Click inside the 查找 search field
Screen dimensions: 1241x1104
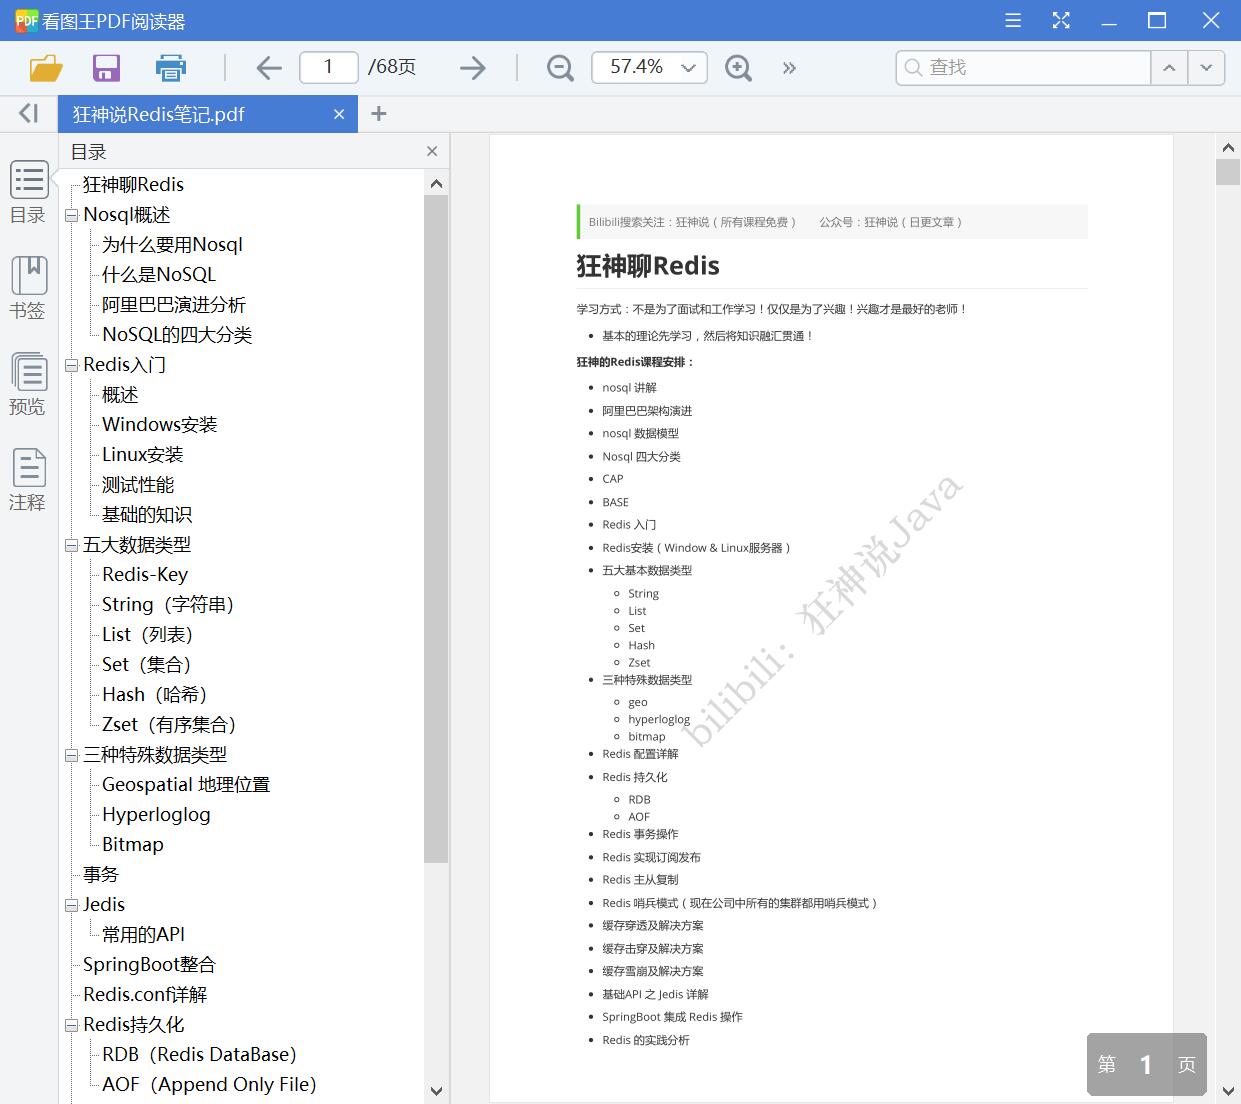(1022, 68)
